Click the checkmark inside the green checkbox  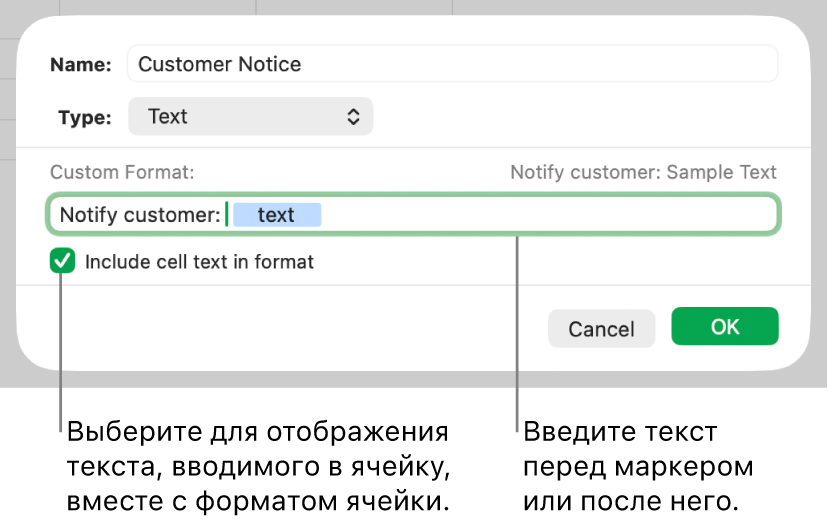[63, 262]
